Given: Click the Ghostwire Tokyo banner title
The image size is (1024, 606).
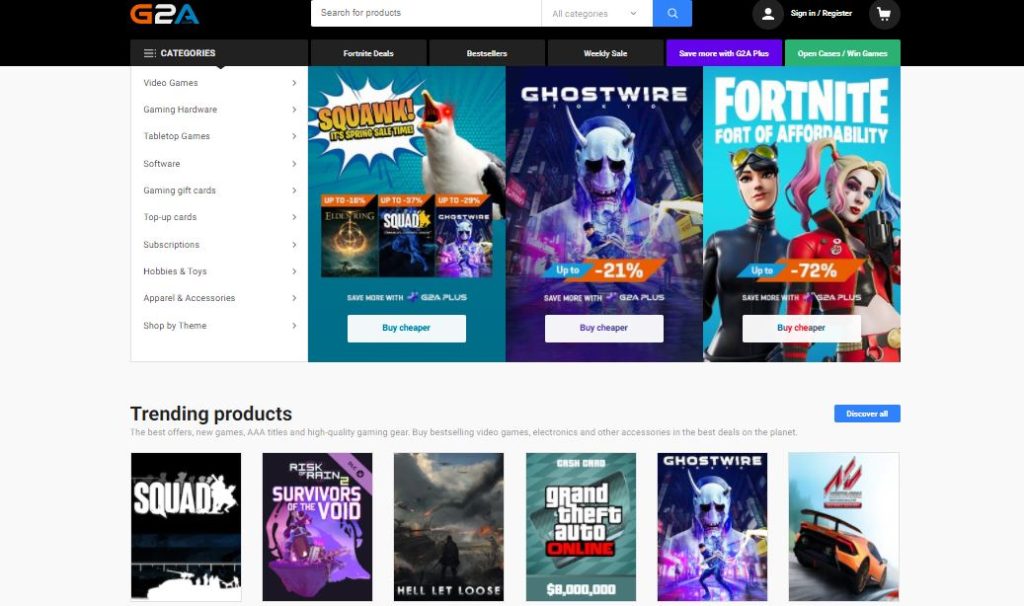Looking at the screenshot, I should [604, 97].
